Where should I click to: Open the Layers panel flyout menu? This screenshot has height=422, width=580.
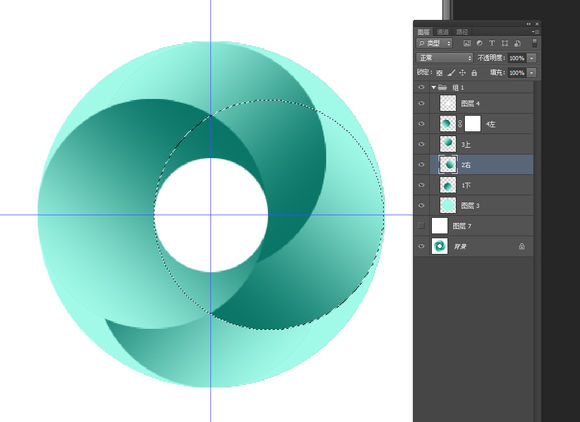[x=536, y=32]
